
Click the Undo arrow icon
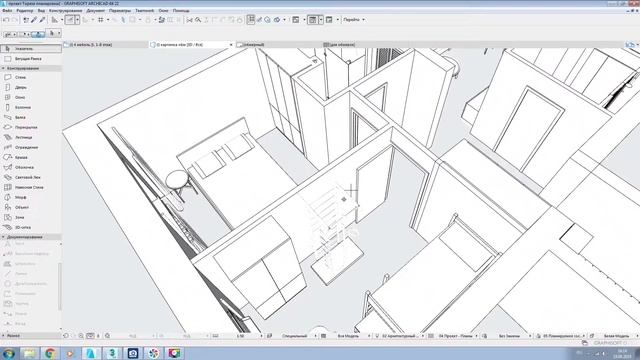pos(6,20)
